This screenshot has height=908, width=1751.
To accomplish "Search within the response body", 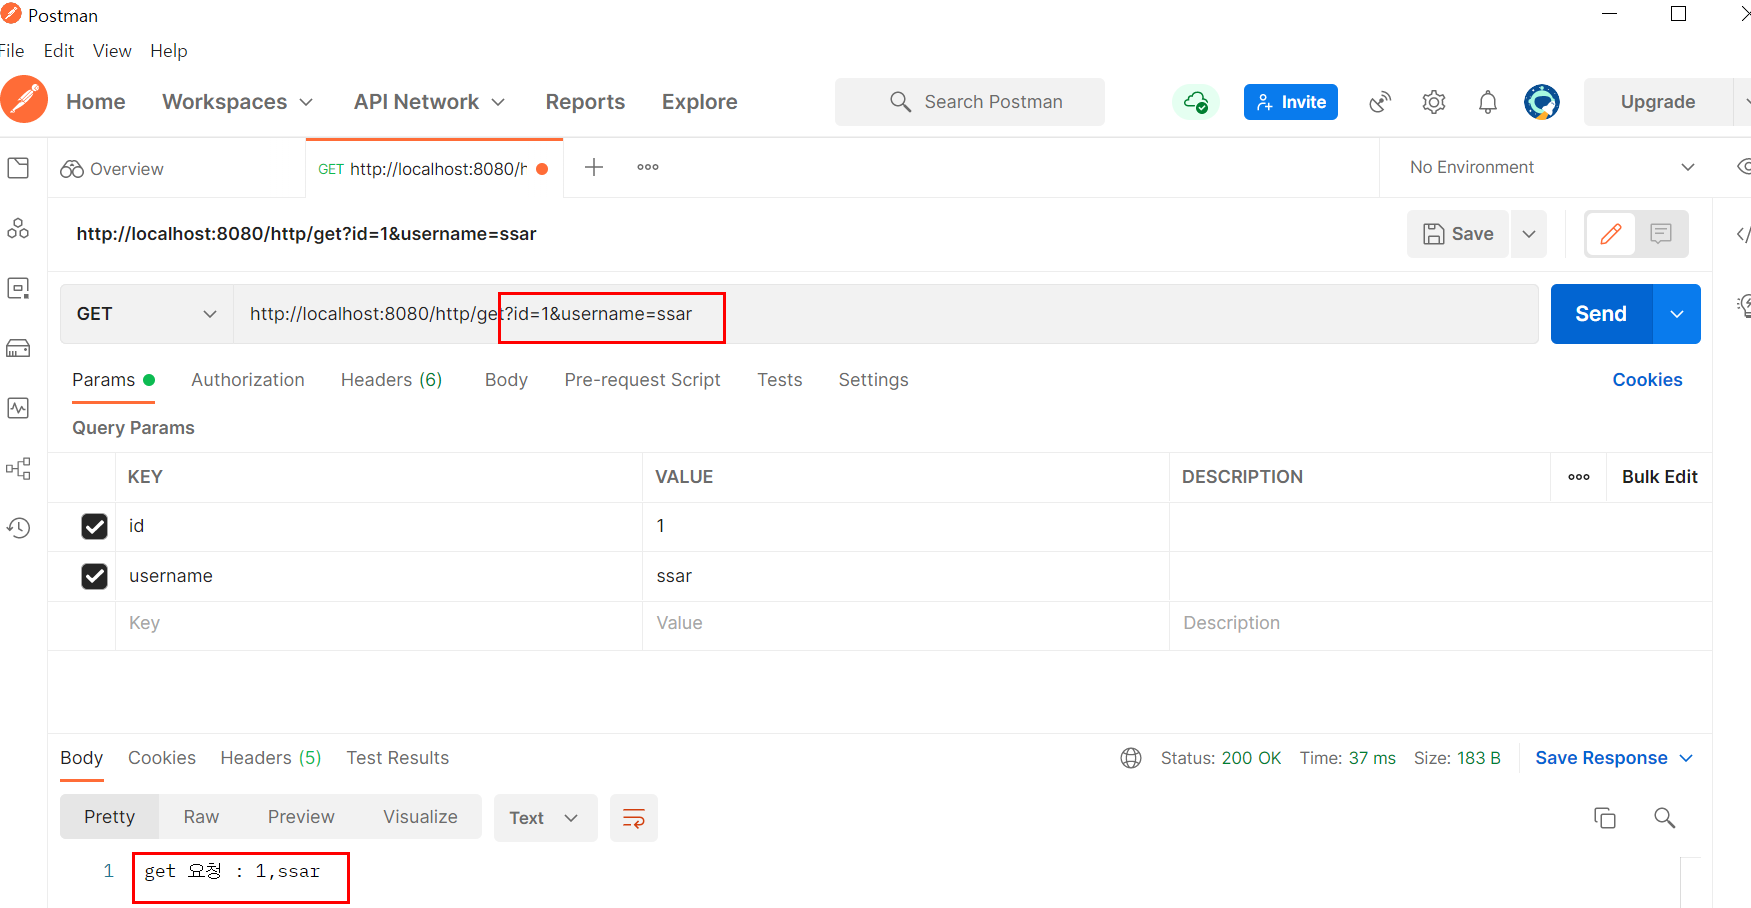I will point(1665,818).
